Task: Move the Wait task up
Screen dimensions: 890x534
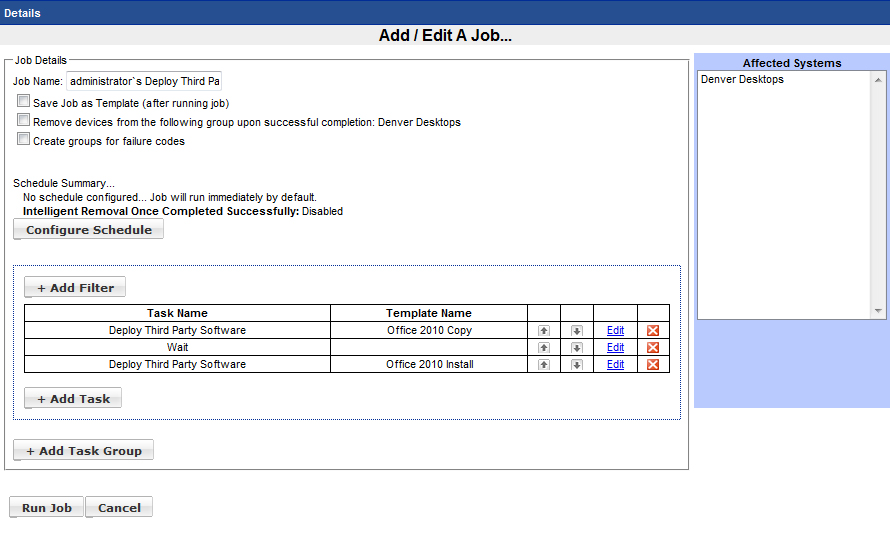Action: click(x=543, y=348)
